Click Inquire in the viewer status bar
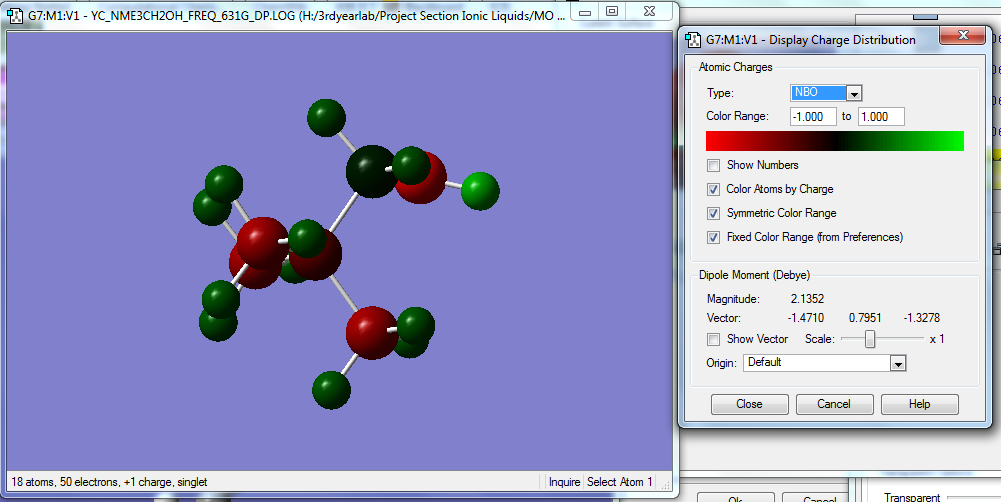This screenshot has height=502, width=1001. (x=564, y=482)
